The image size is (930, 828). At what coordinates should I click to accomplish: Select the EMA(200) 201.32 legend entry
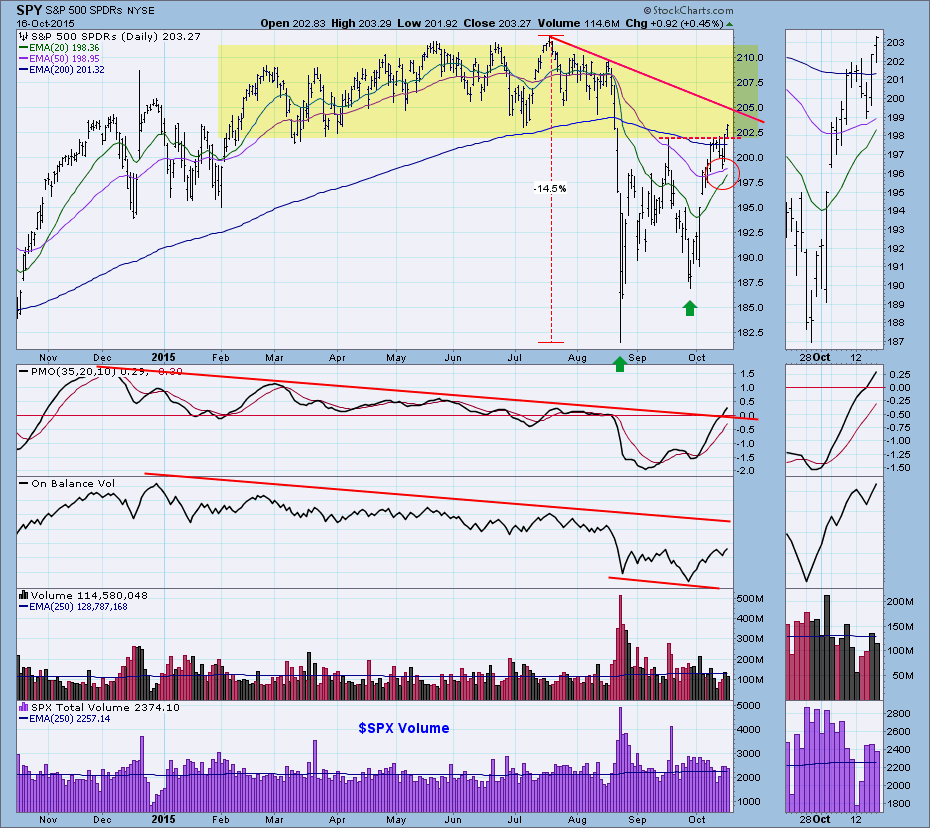coord(62,70)
